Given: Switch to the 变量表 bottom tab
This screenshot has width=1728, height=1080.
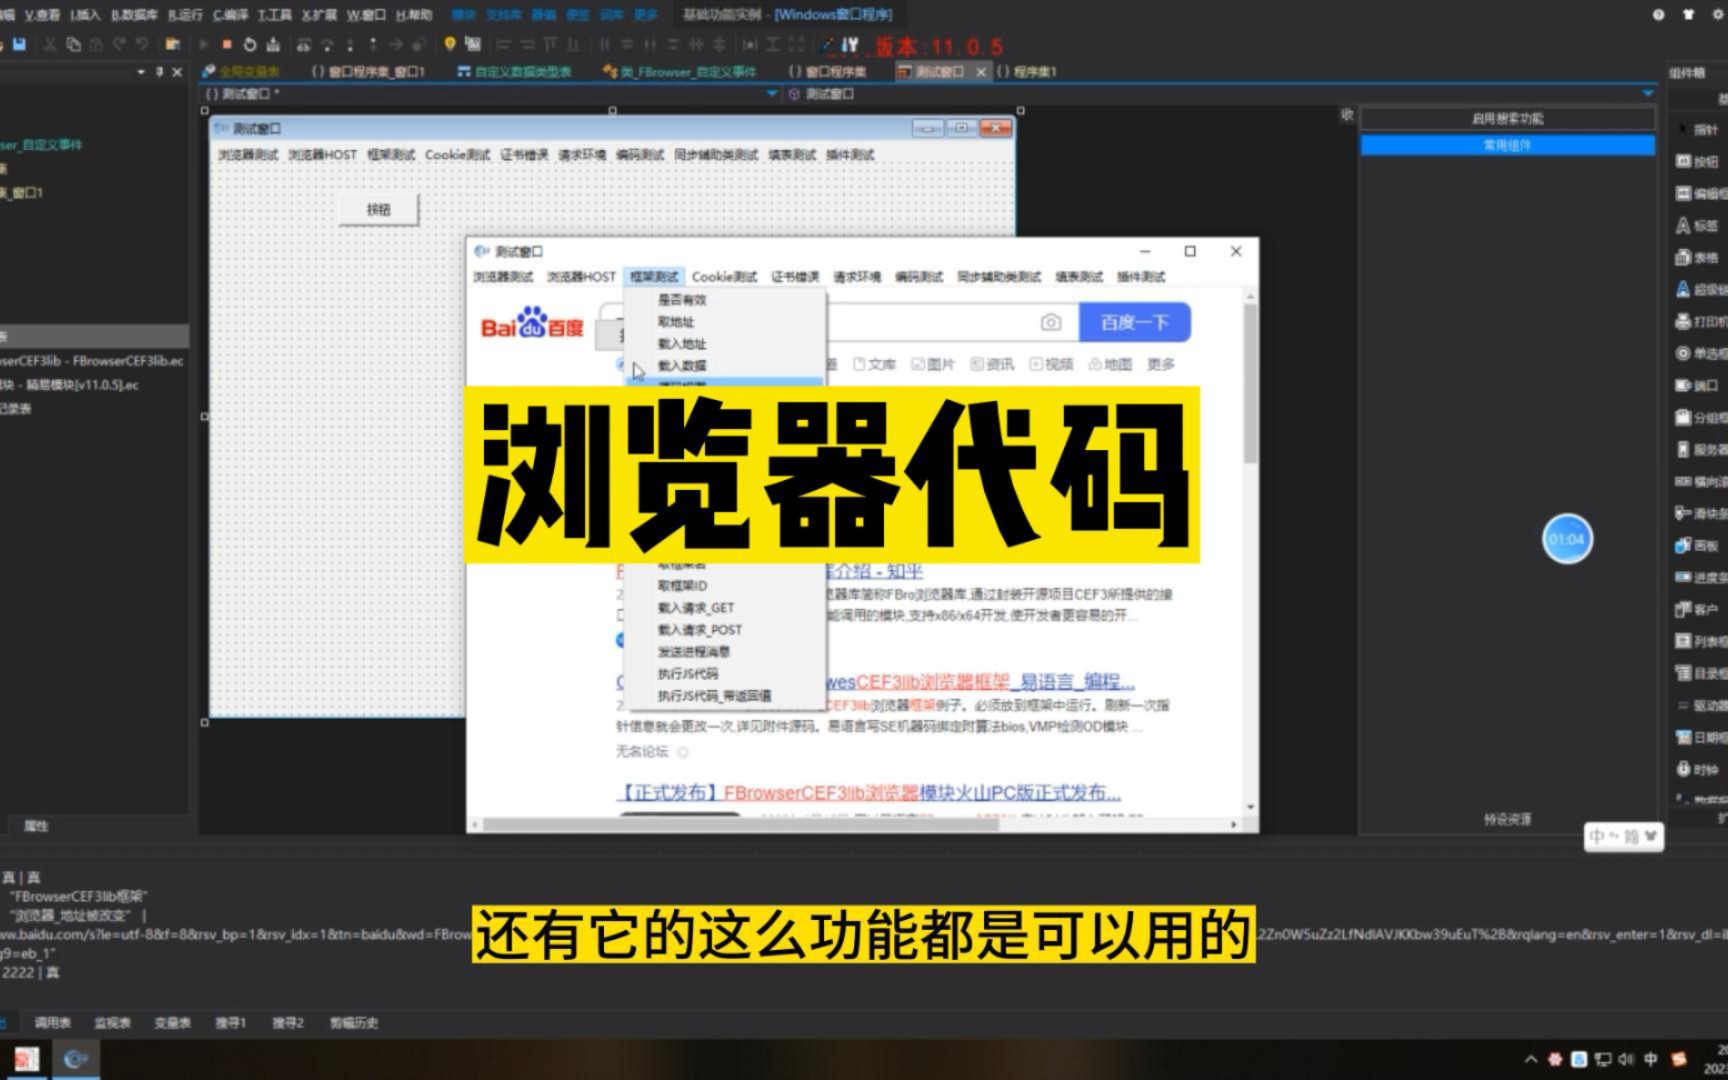Looking at the screenshot, I should (172, 1022).
